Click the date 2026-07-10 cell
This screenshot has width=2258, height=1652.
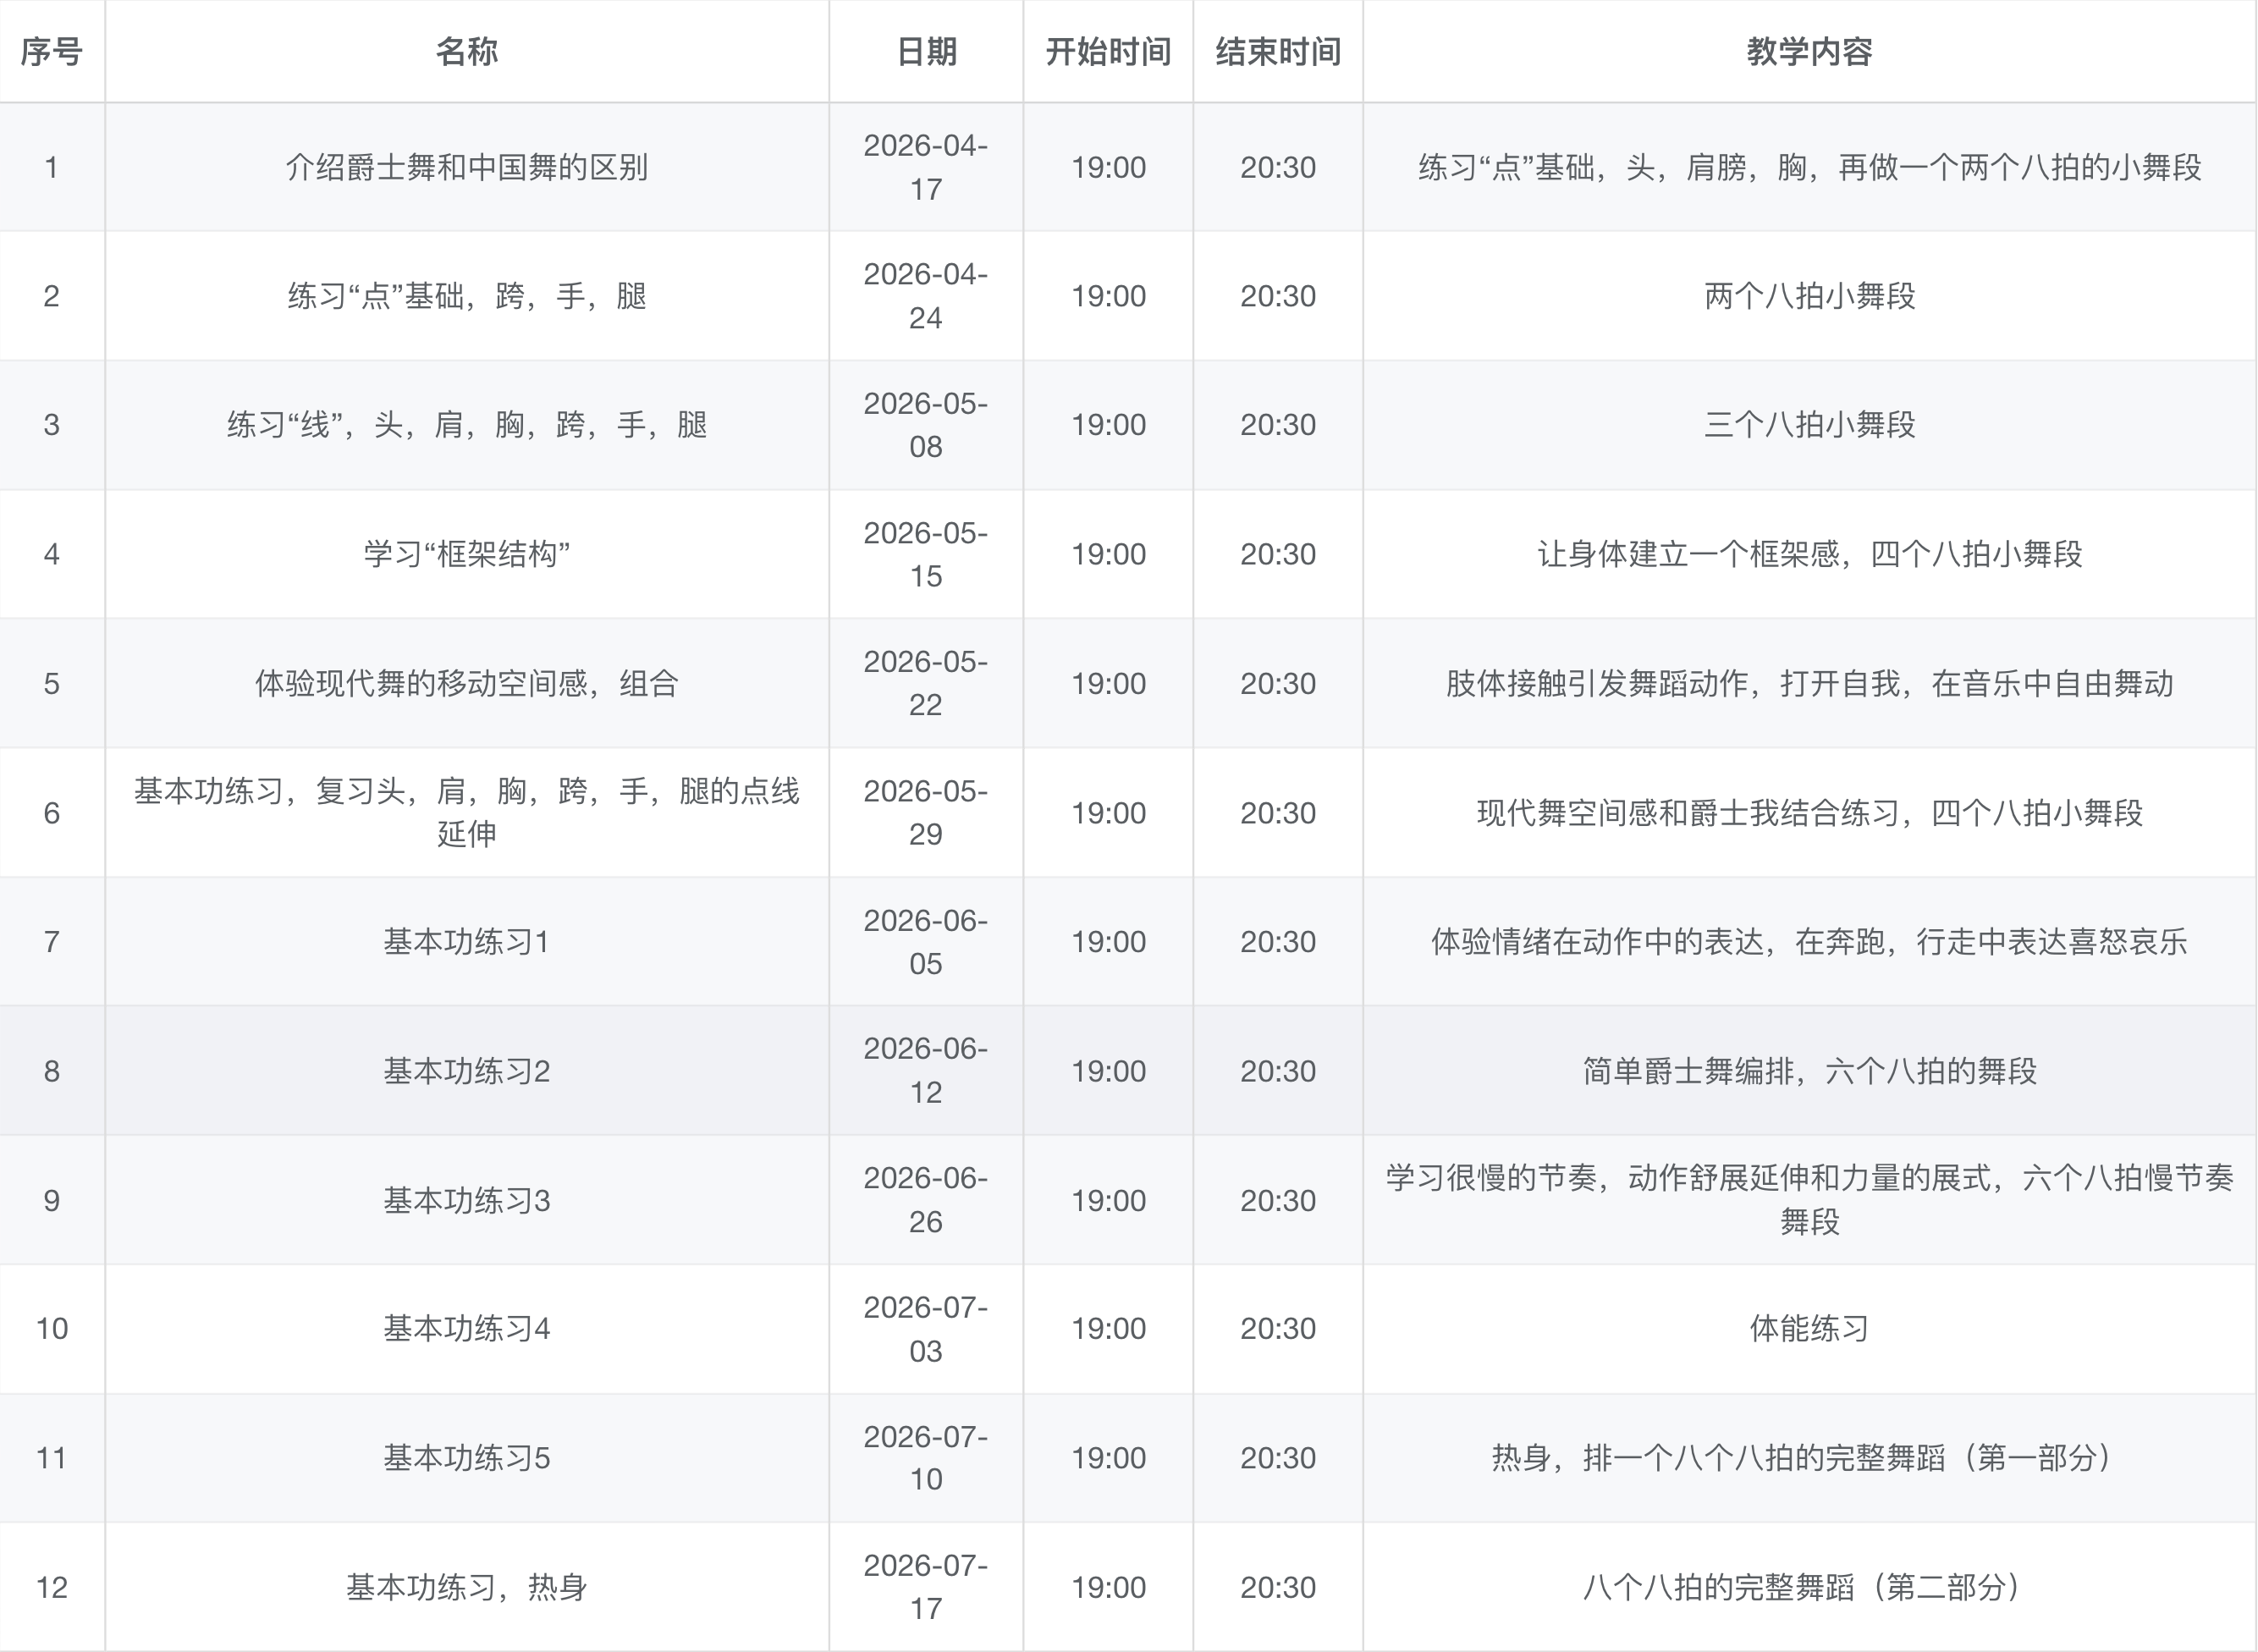[925, 1458]
